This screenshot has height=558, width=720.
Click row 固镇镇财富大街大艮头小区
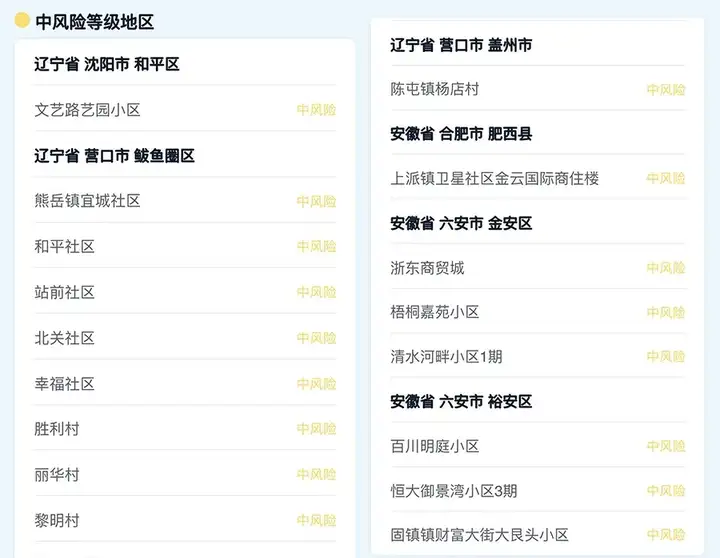(538, 534)
